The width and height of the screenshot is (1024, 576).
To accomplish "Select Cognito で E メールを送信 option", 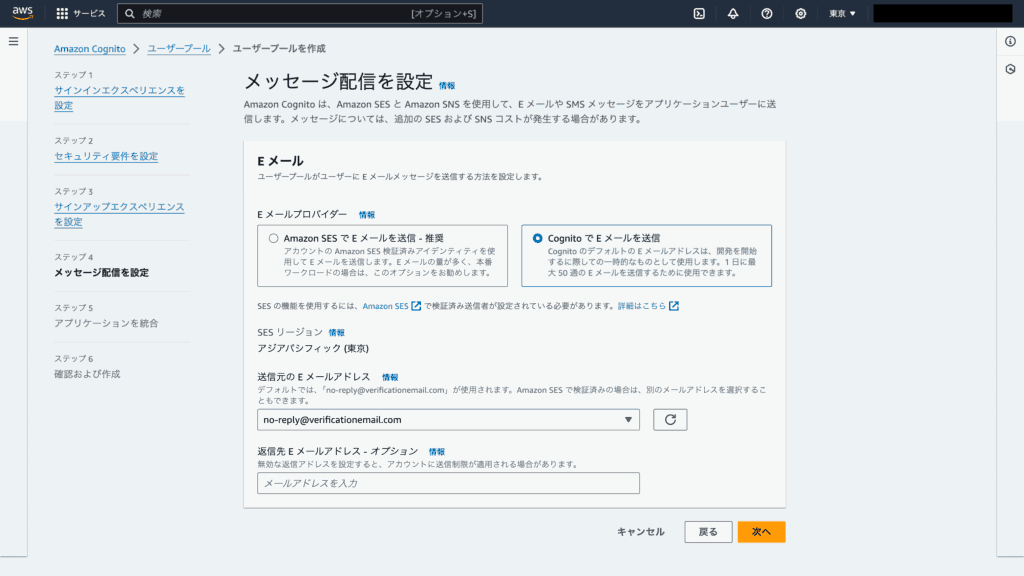I will point(538,239).
